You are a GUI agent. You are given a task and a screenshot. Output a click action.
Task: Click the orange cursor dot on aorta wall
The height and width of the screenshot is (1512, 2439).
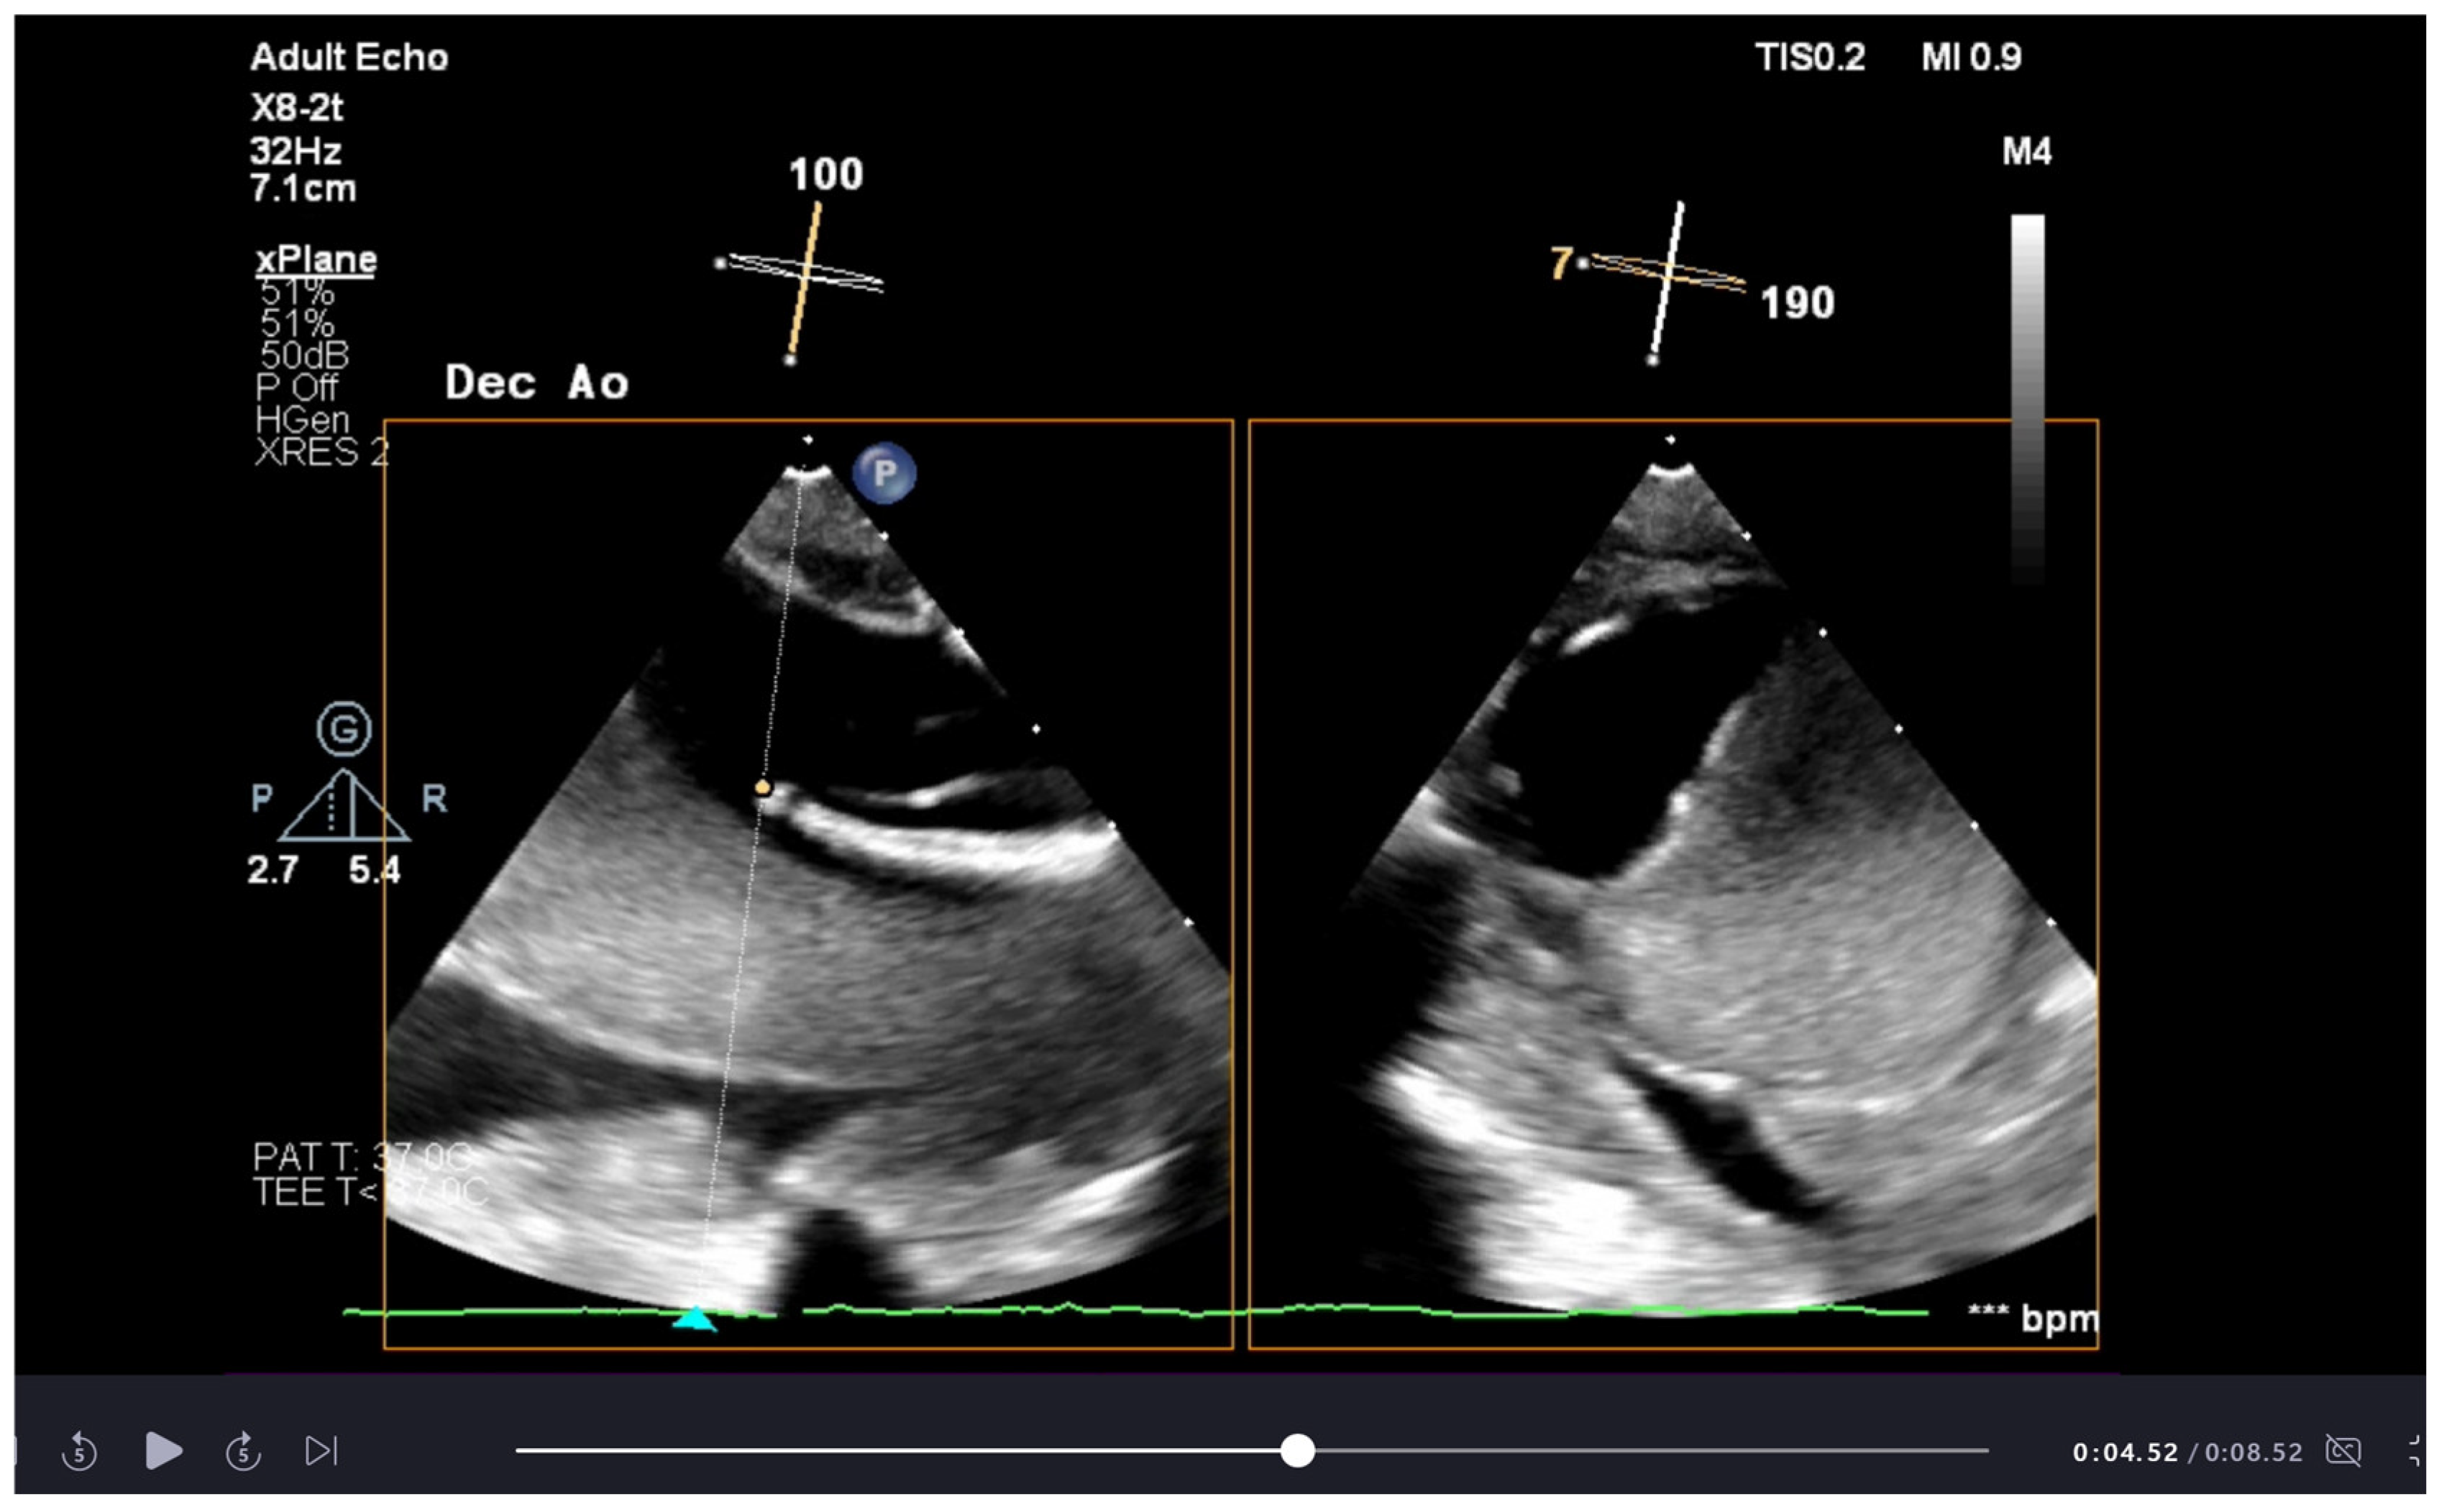(763, 788)
